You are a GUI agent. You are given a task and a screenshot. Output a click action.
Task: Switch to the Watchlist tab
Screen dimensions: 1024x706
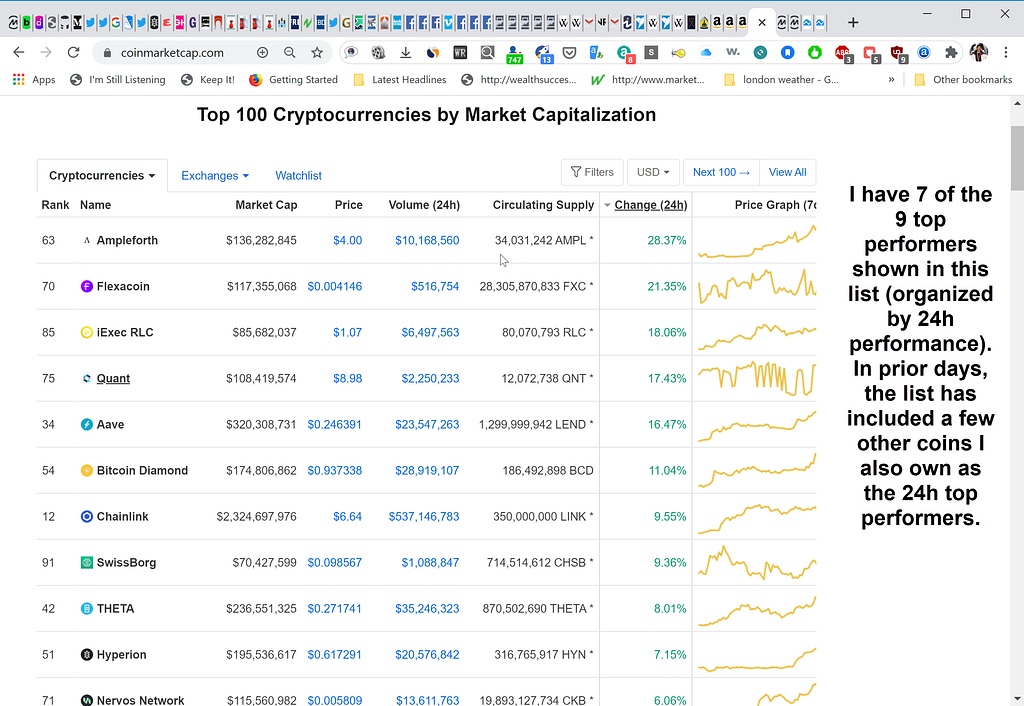pos(298,176)
